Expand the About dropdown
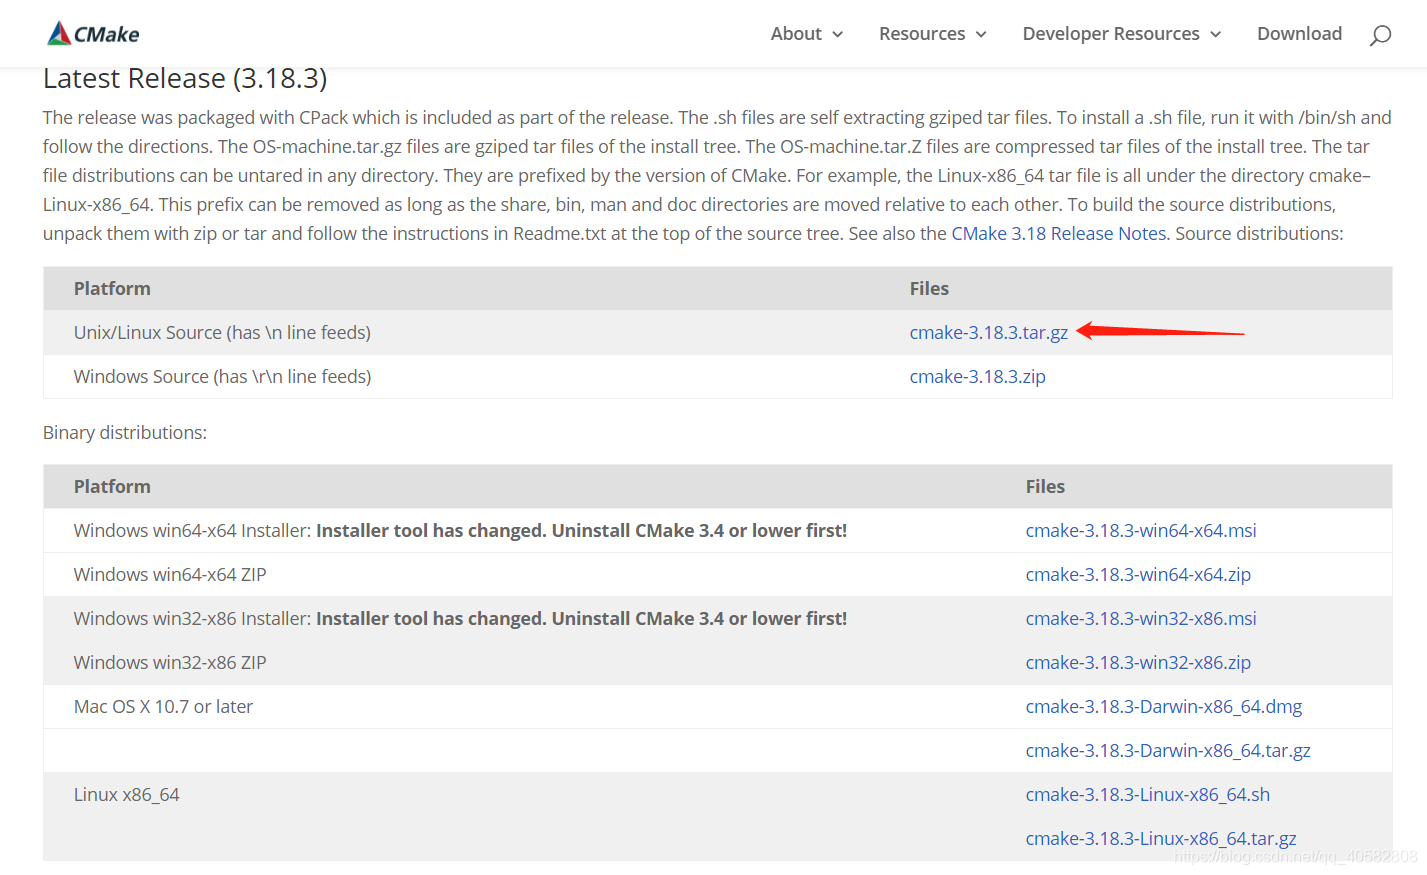This screenshot has width=1427, height=875. (x=806, y=33)
